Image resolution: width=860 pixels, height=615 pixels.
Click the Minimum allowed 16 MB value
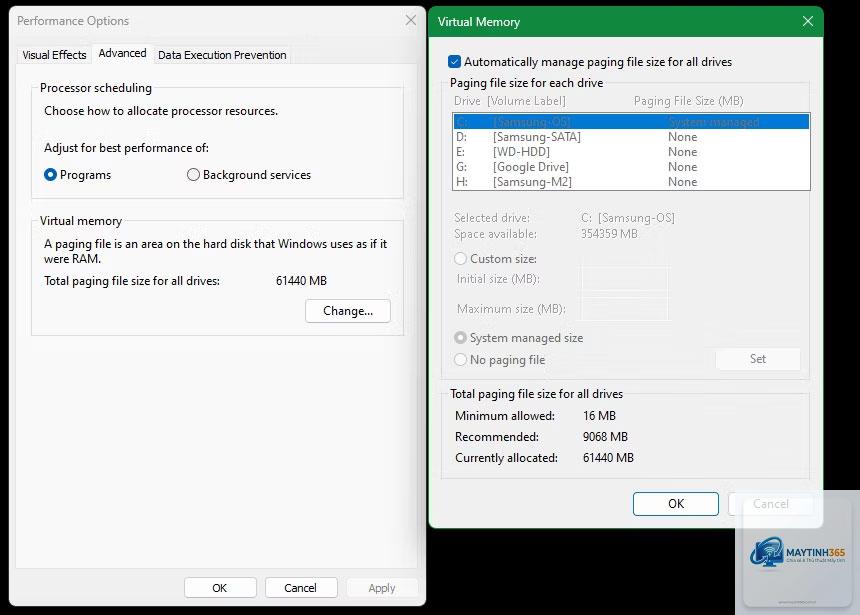(x=599, y=416)
